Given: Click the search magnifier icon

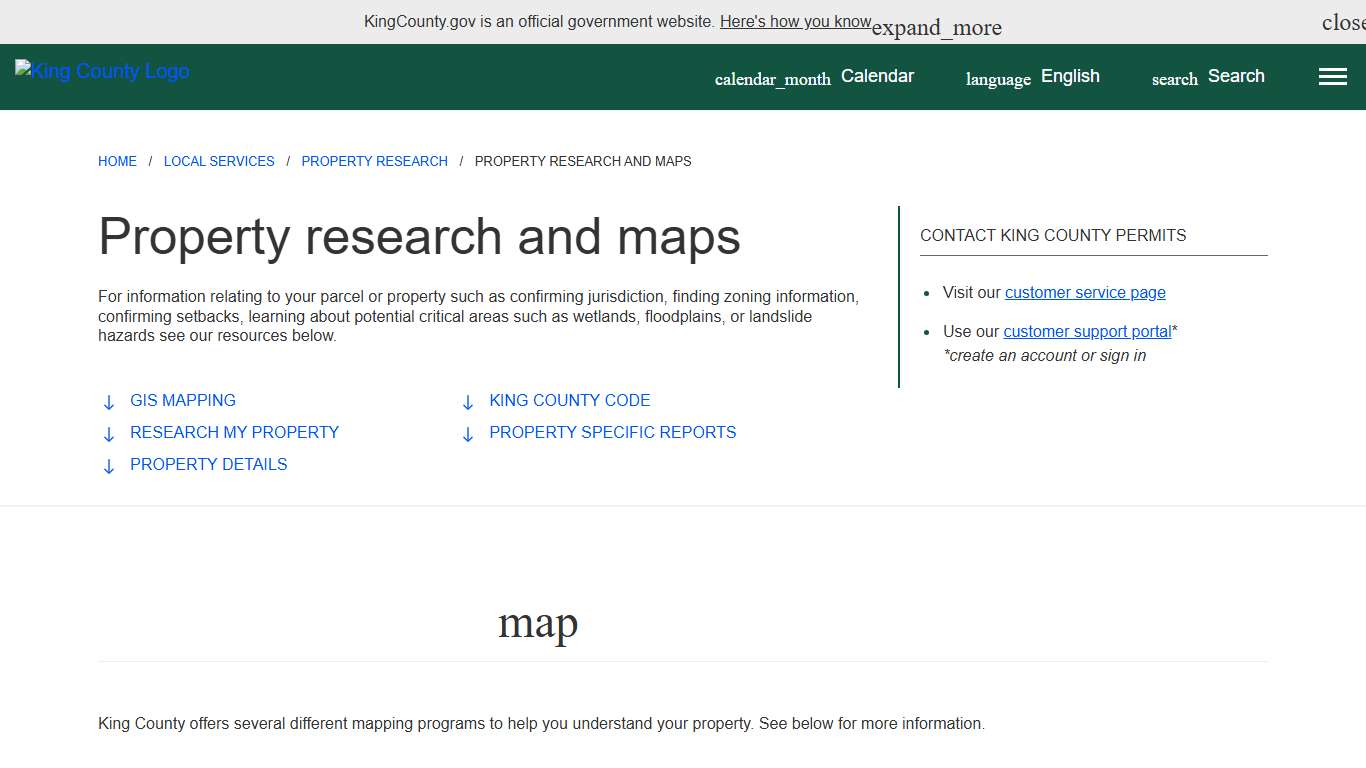Looking at the screenshot, I should [x=1174, y=78].
